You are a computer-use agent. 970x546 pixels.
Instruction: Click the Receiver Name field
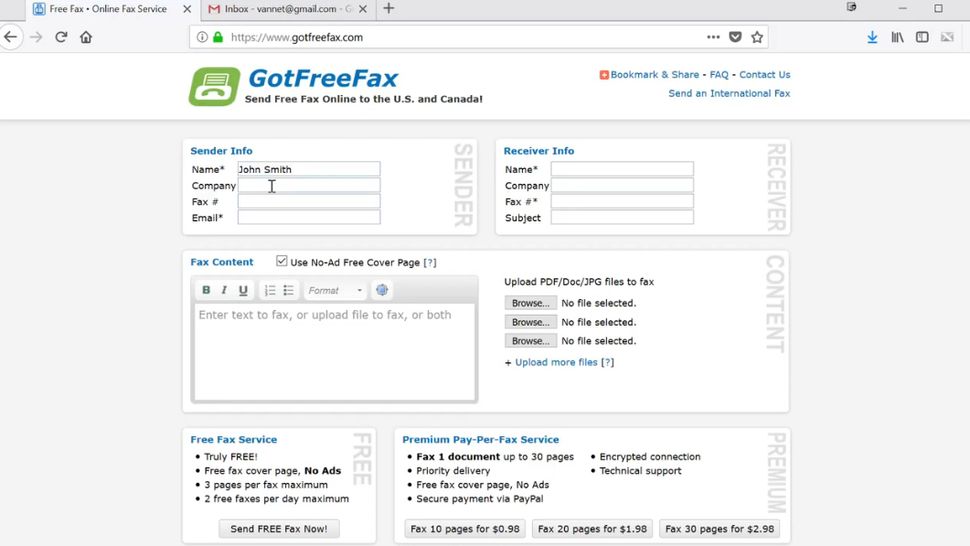[x=622, y=169]
